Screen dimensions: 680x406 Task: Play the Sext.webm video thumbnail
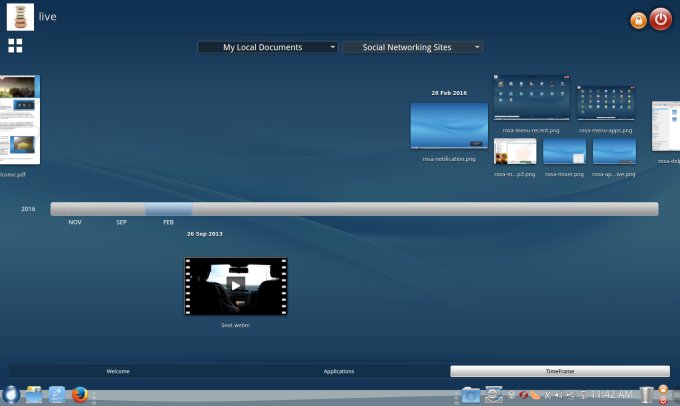(x=235, y=285)
